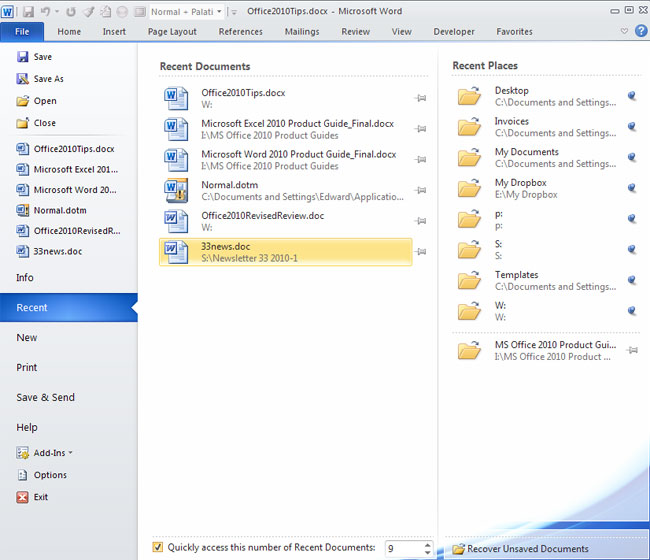Open the Quick Access Toolbar customize arrow

point(233,12)
